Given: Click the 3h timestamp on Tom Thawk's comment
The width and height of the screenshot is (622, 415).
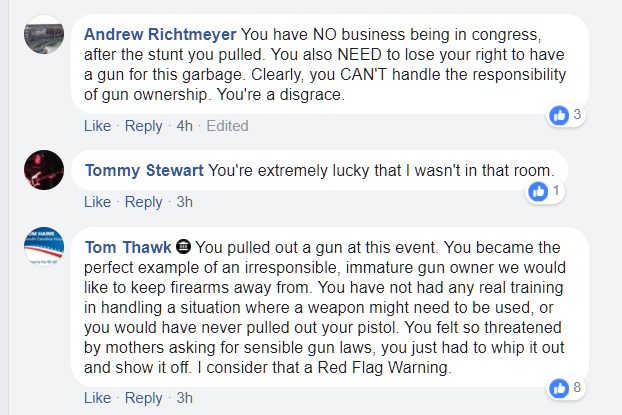Looking at the screenshot, I should click(184, 398).
